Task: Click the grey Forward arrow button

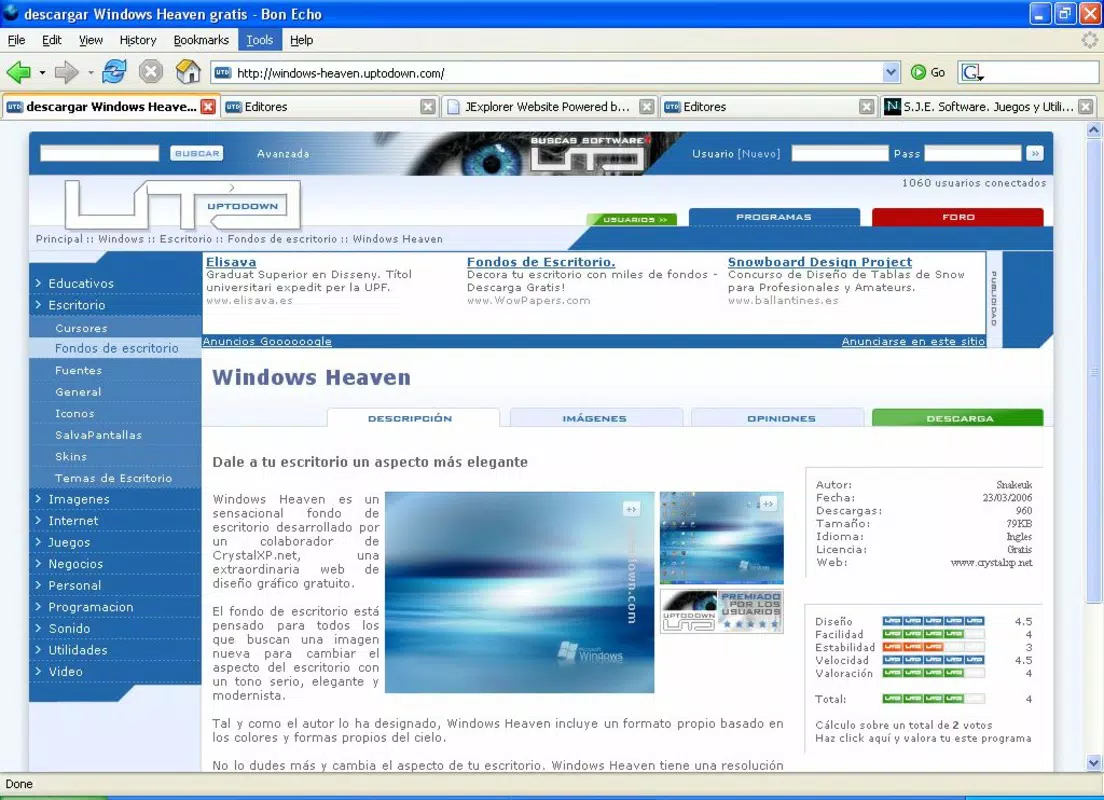Action: tap(67, 72)
